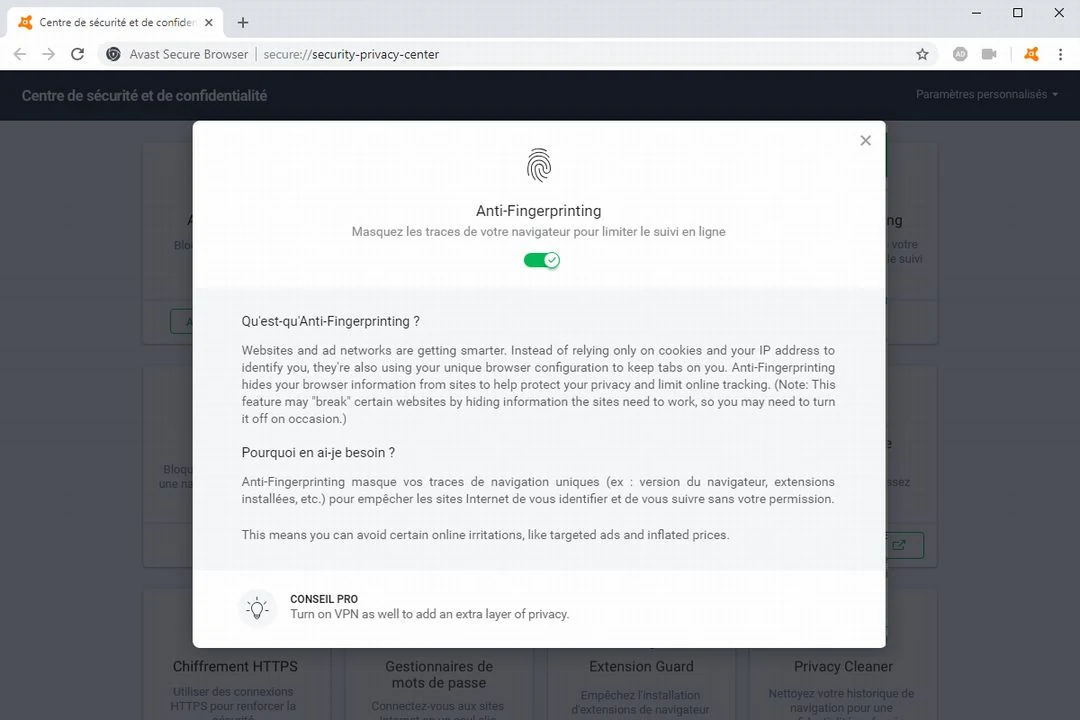Viewport: 1080px width, 720px height.
Task: Click the Privacy Cleaner card title
Action: [x=843, y=666]
